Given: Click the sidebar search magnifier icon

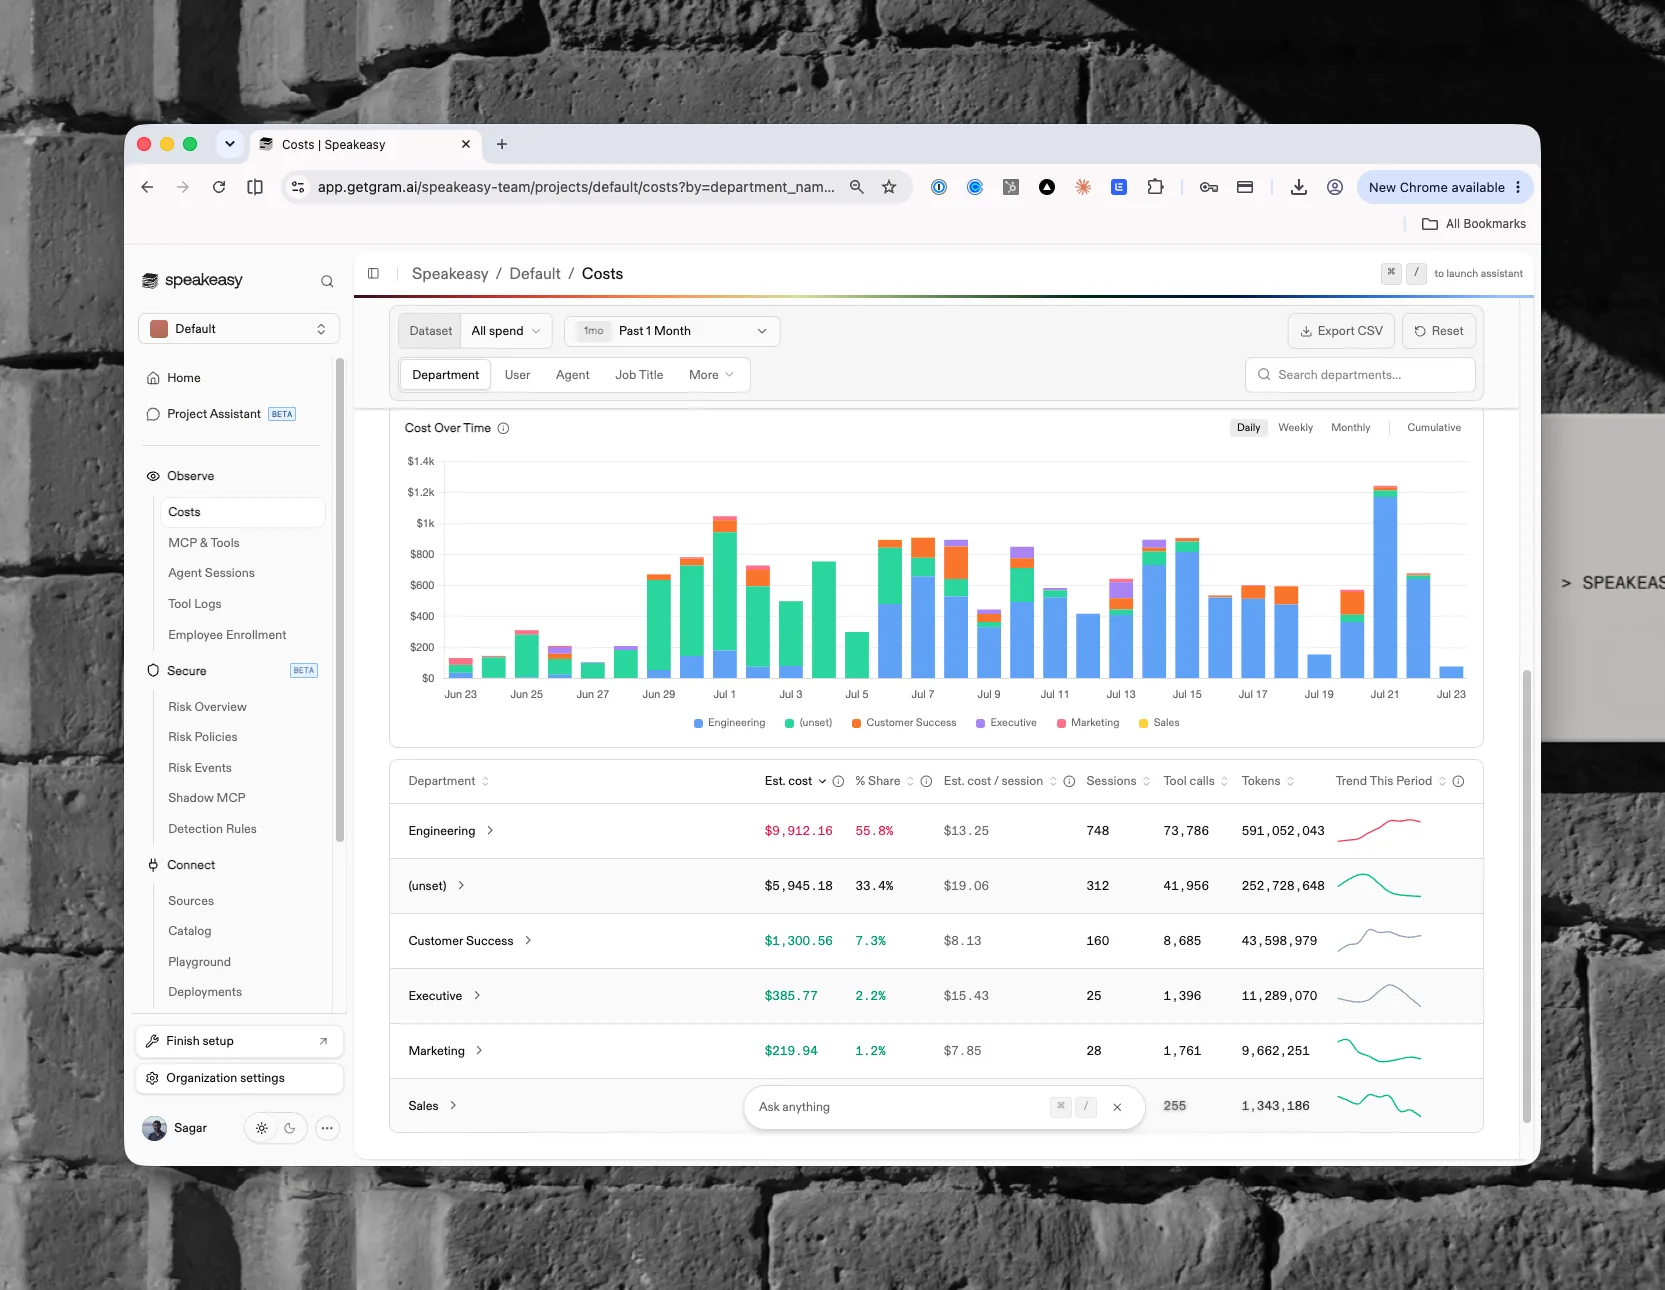Looking at the screenshot, I should coord(327,281).
